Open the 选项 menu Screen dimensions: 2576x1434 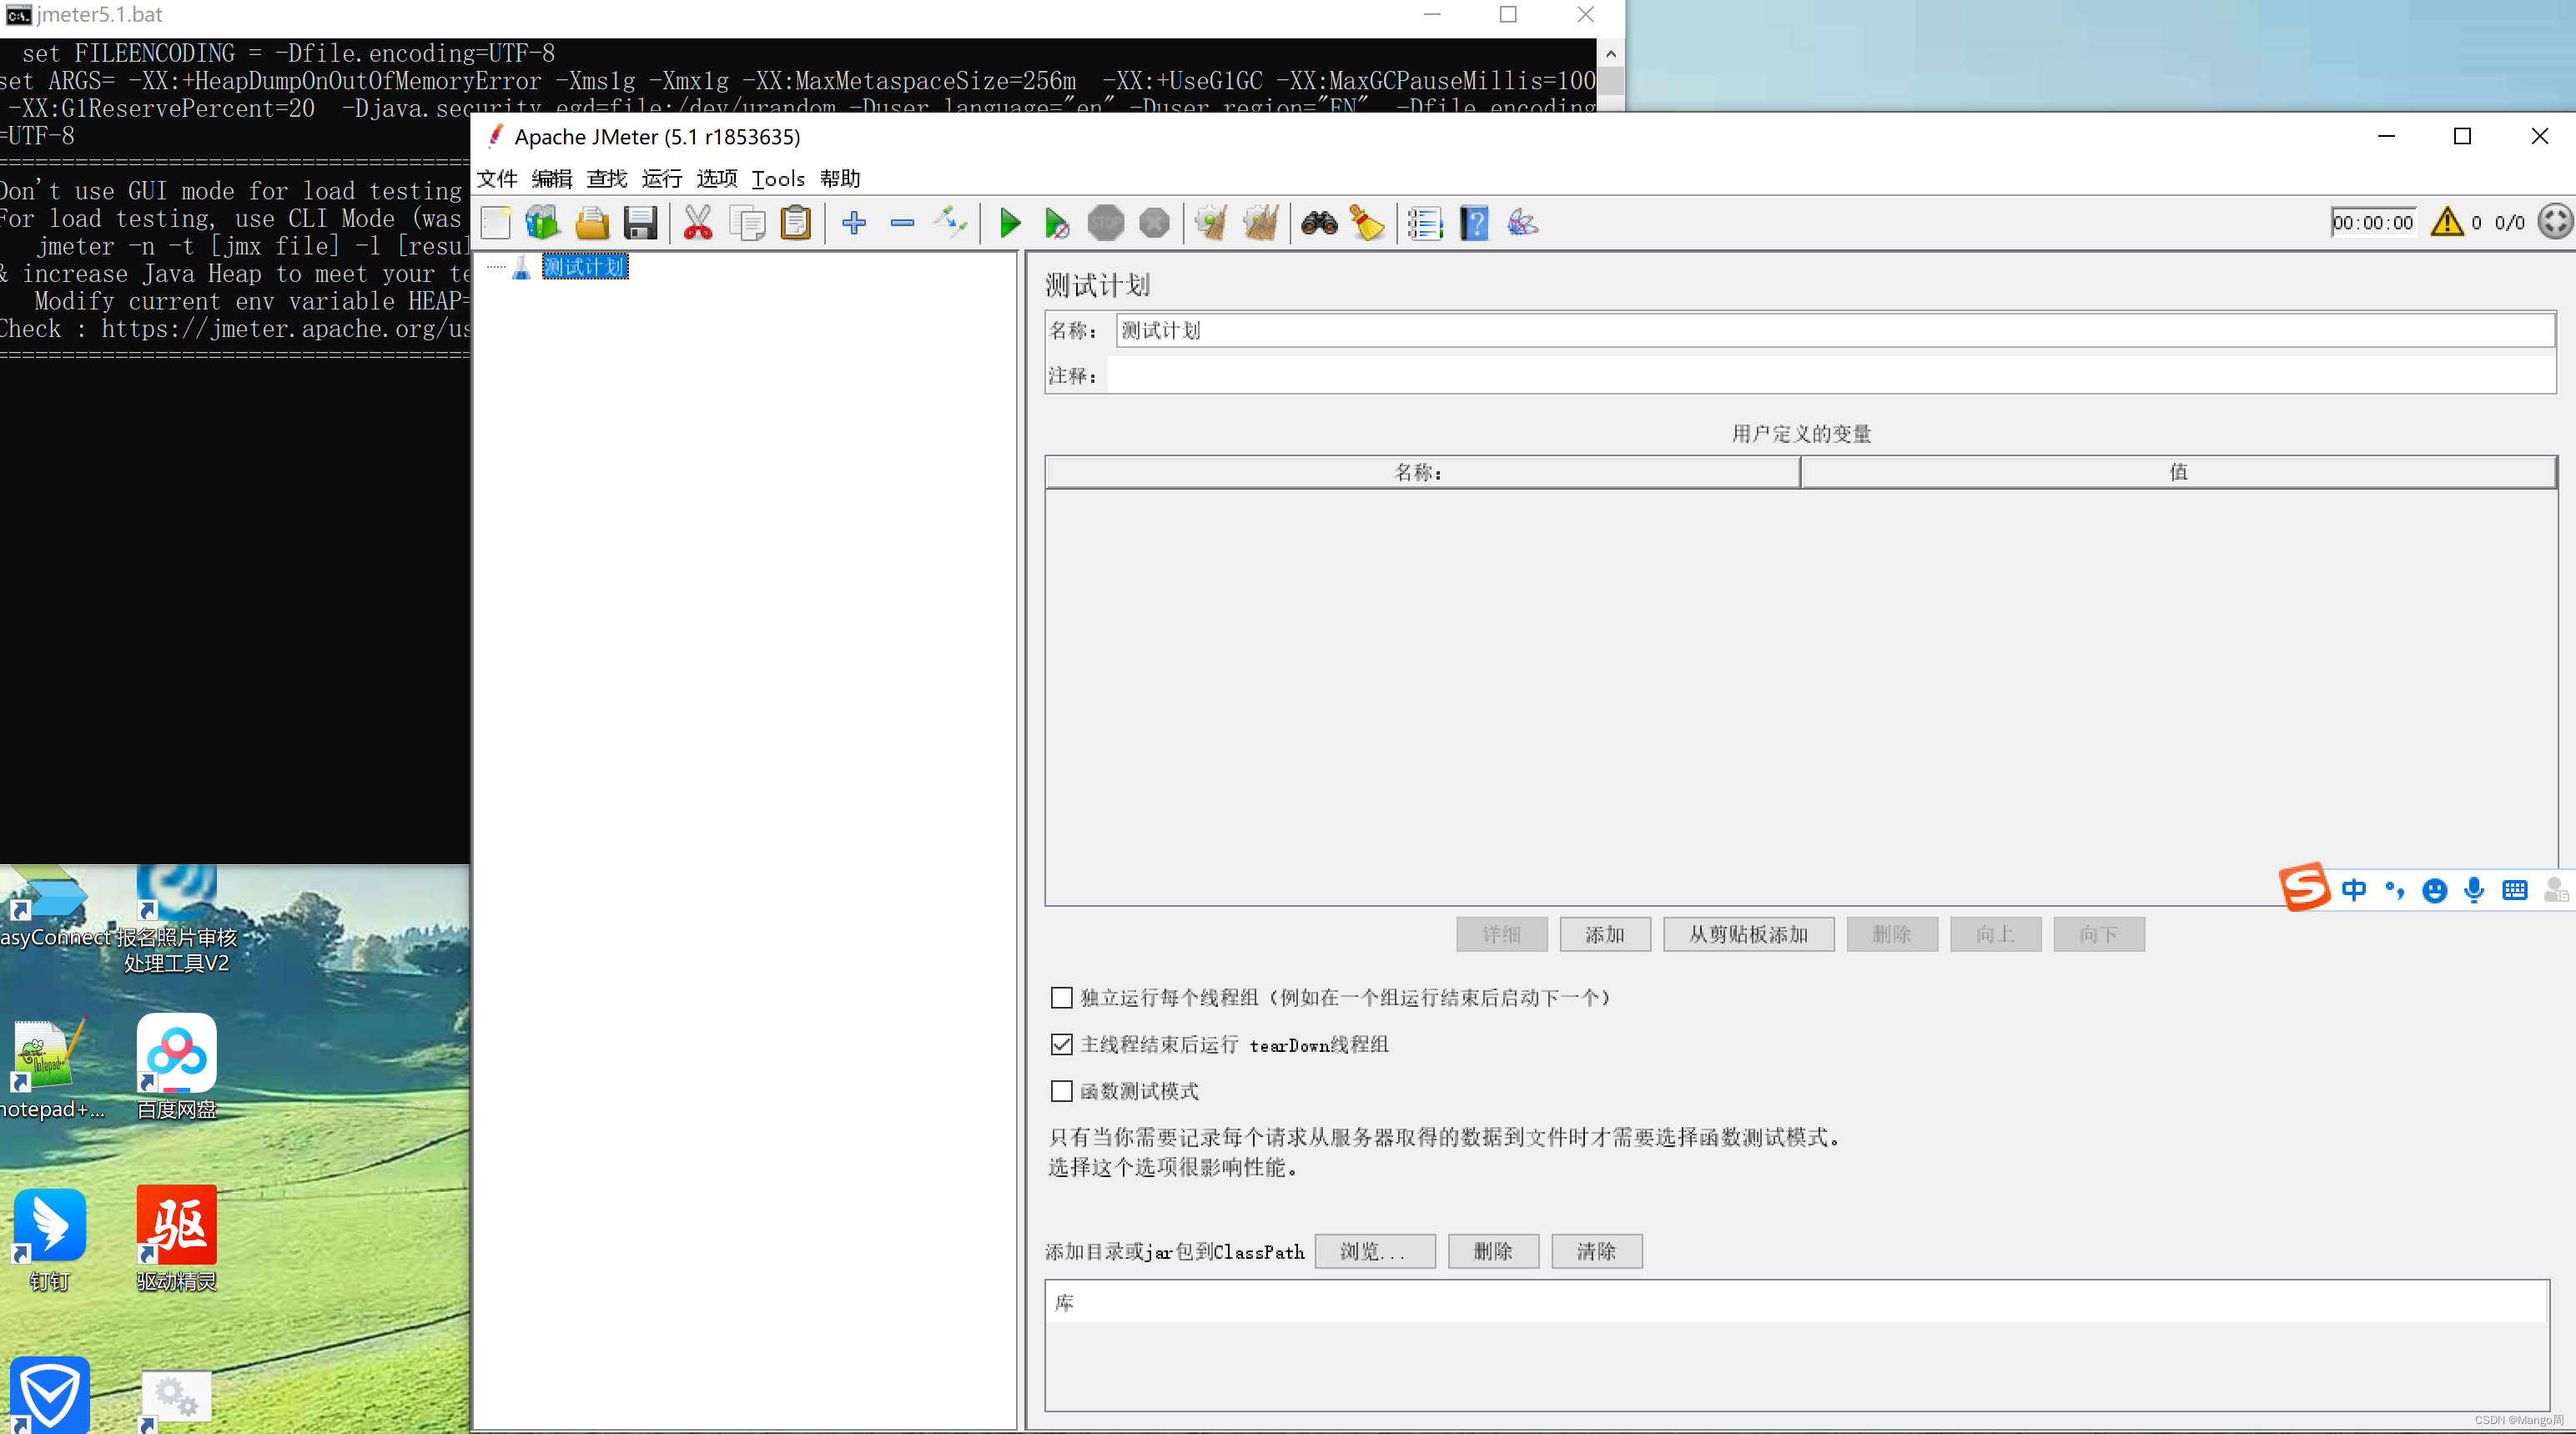point(717,179)
